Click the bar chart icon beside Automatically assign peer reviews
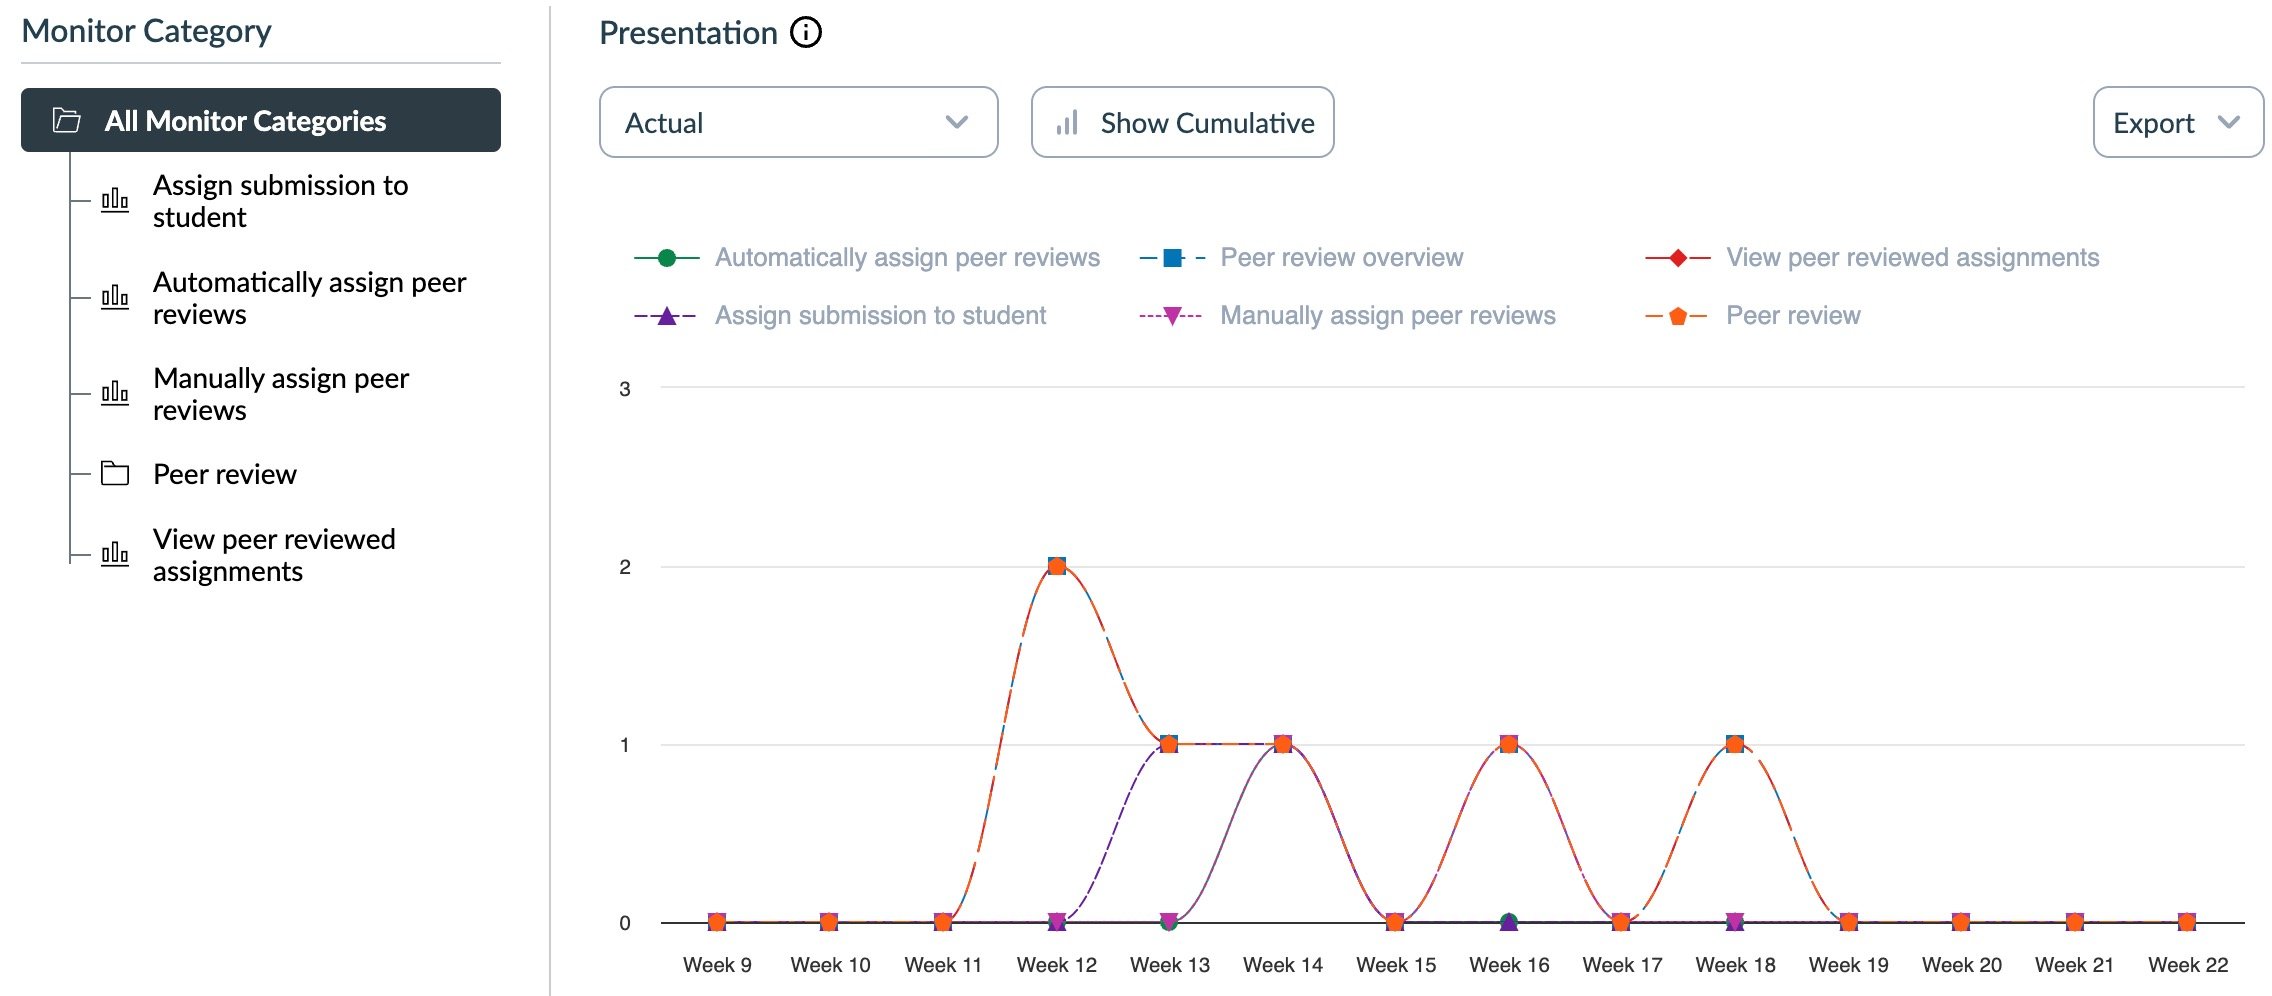The image size is (2272, 996). [x=116, y=297]
